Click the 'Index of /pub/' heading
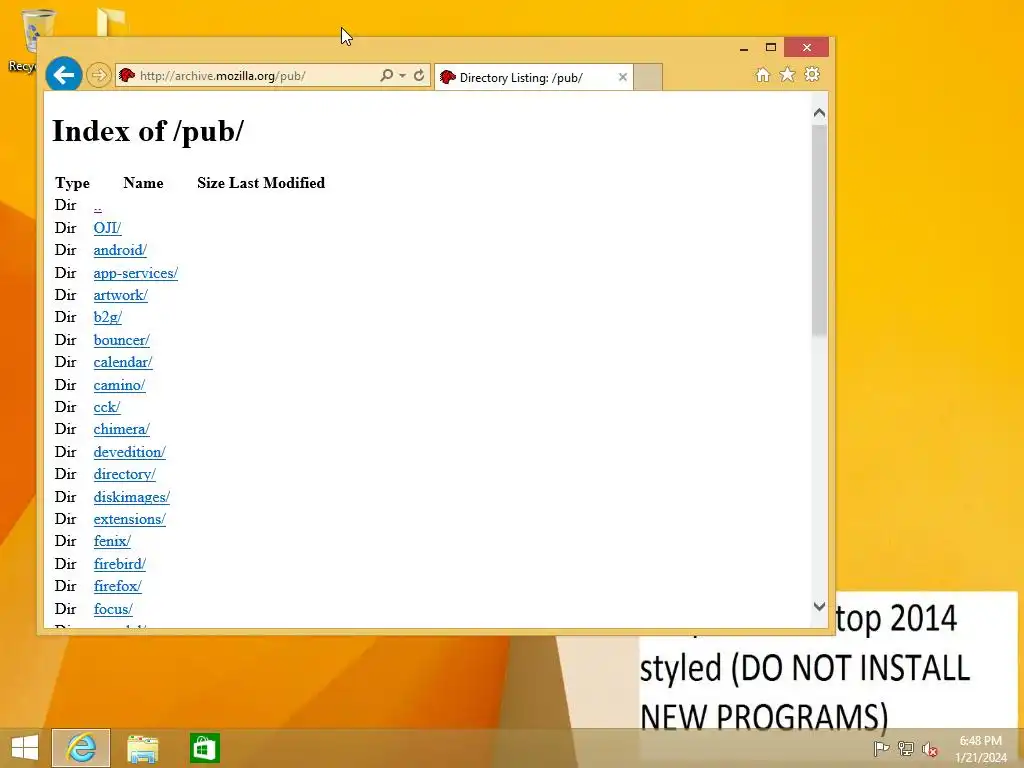 point(148,131)
